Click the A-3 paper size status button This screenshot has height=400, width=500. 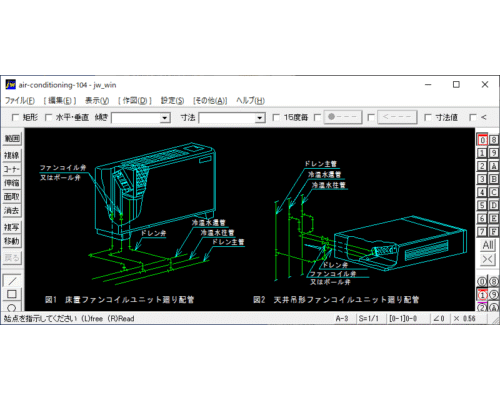pyautogui.click(x=342, y=318)
